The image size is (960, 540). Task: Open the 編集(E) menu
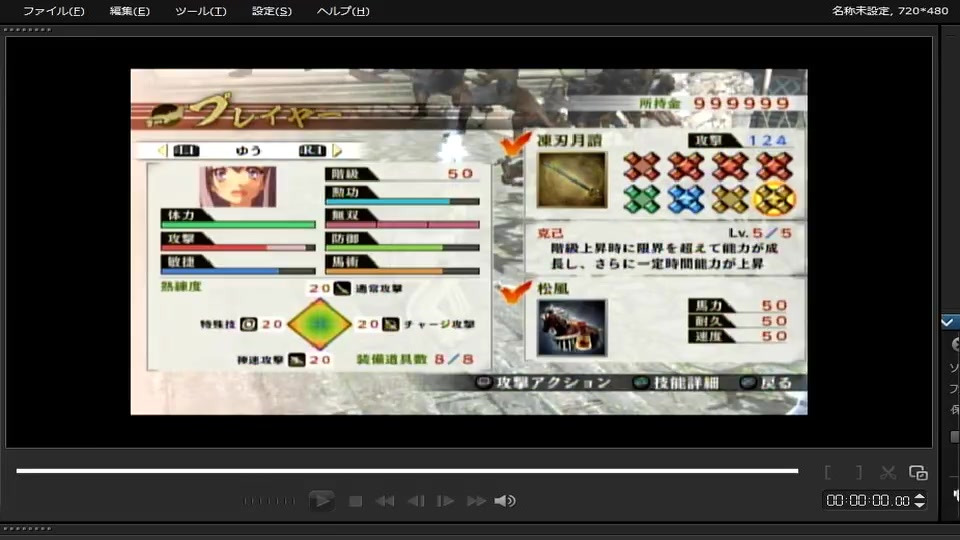click(129, 11)
